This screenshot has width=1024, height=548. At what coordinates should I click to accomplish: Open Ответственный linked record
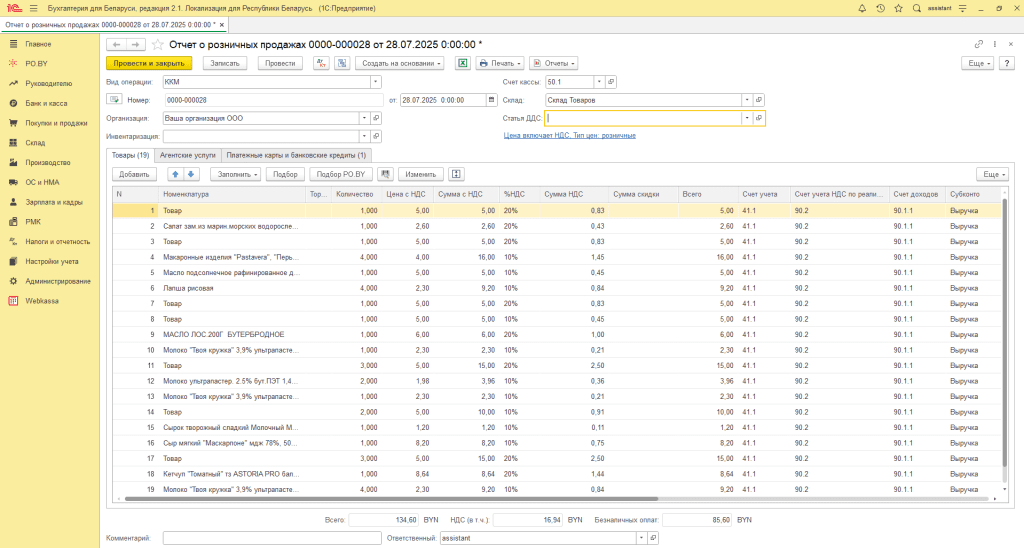tap(653, 538)
